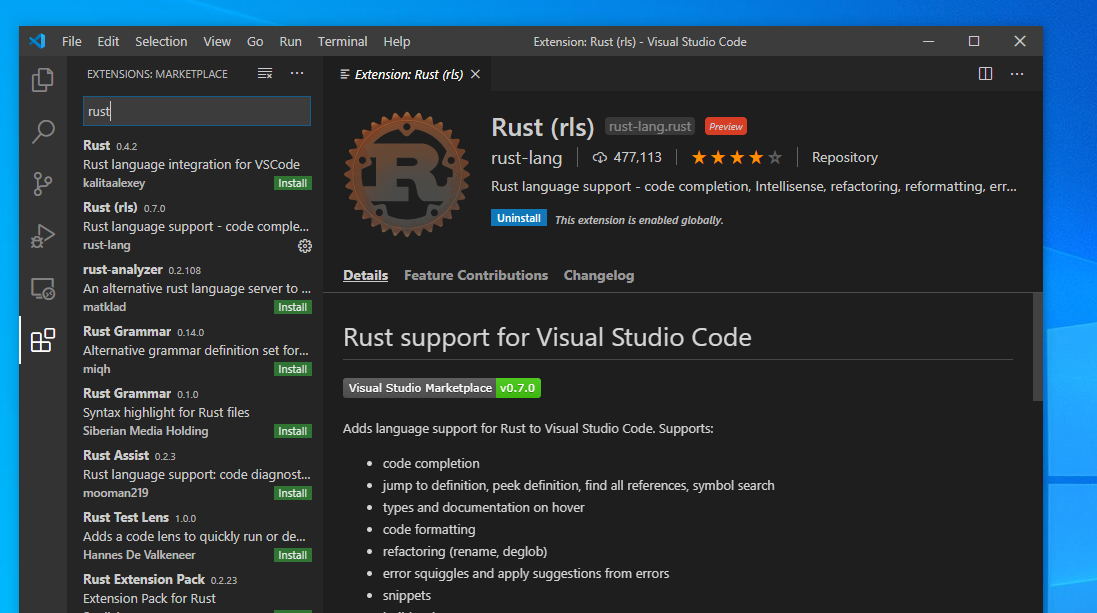Switch to the Details tab
Viewport: 1097px width, 613px height.
tap(365, 275)
